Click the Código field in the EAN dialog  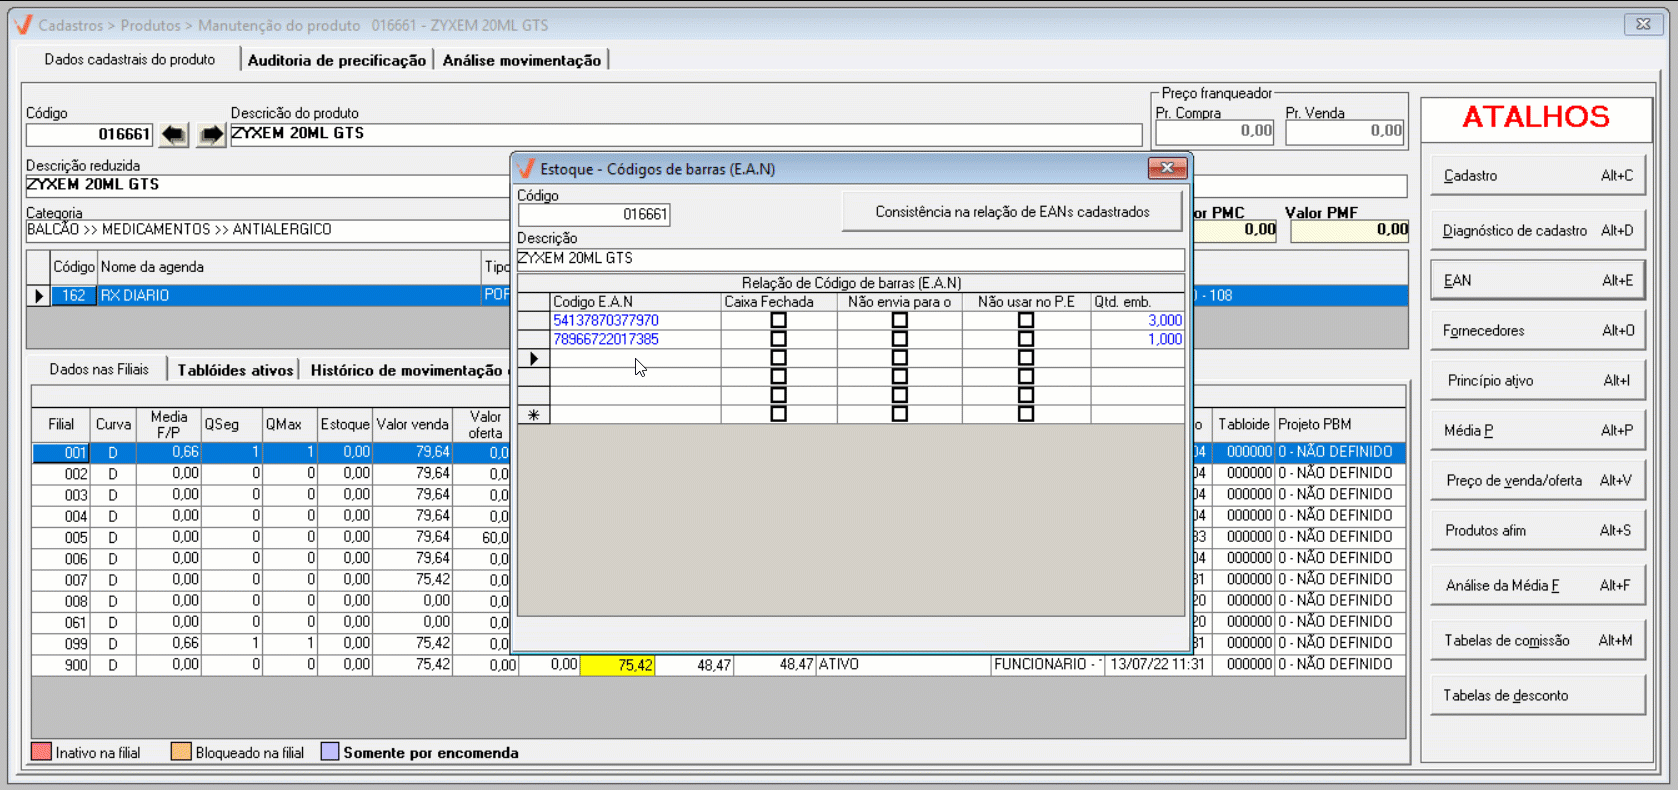click(594, 214)
